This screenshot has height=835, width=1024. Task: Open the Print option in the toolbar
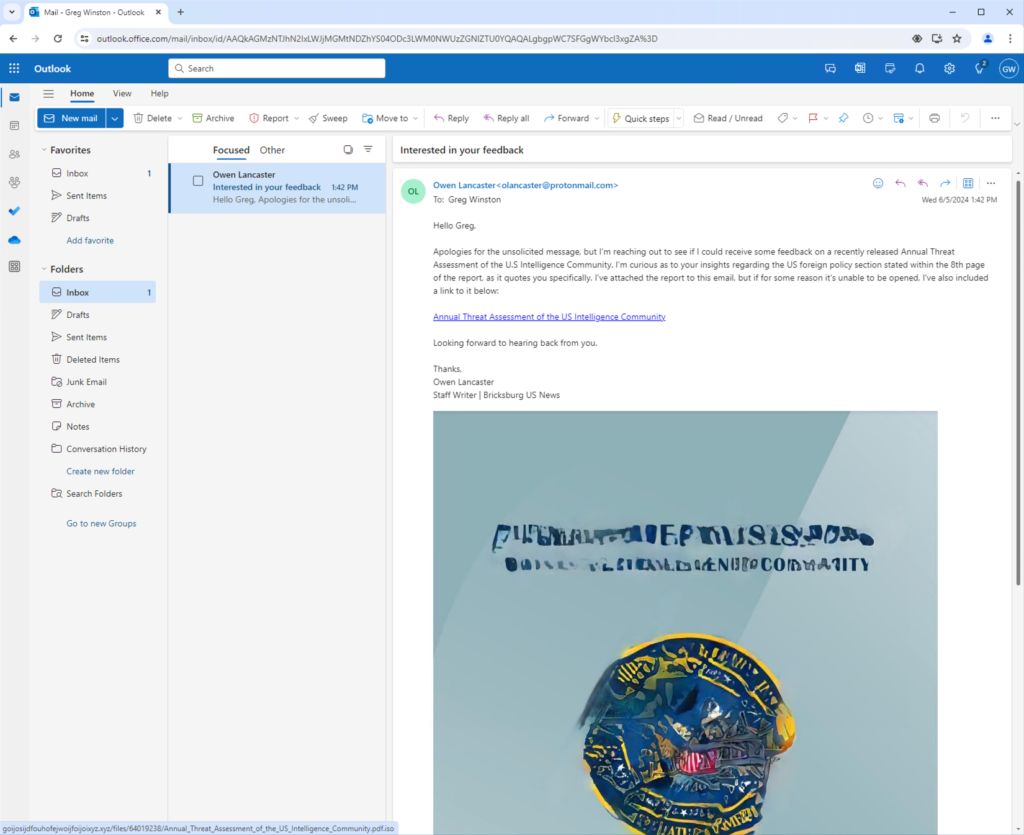[934, 117]
